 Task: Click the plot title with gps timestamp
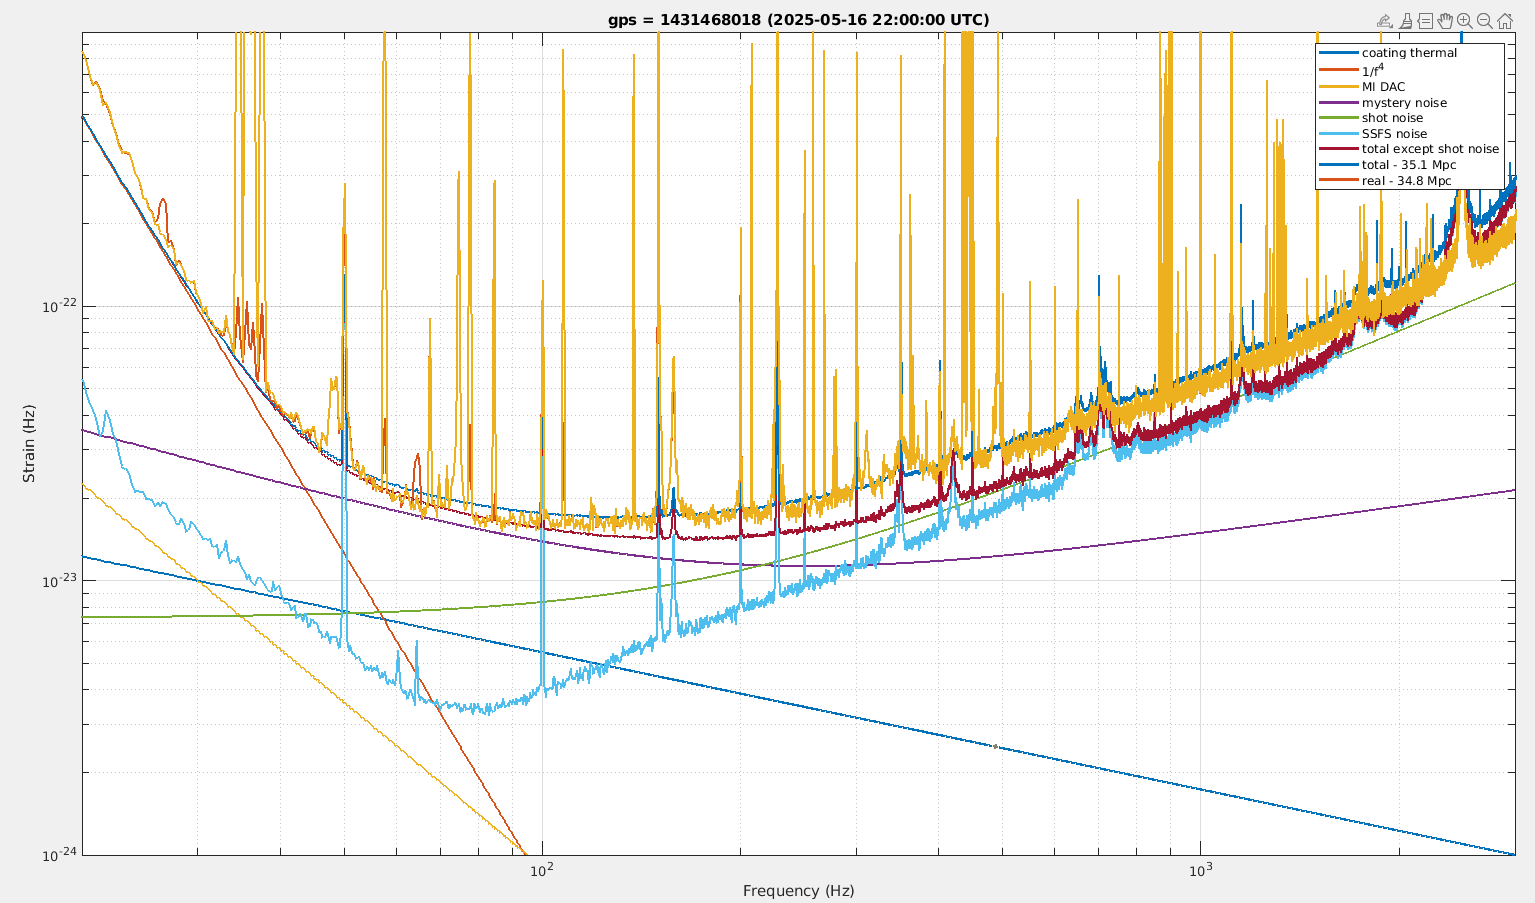pyautogui.click(x=798, y=20)
